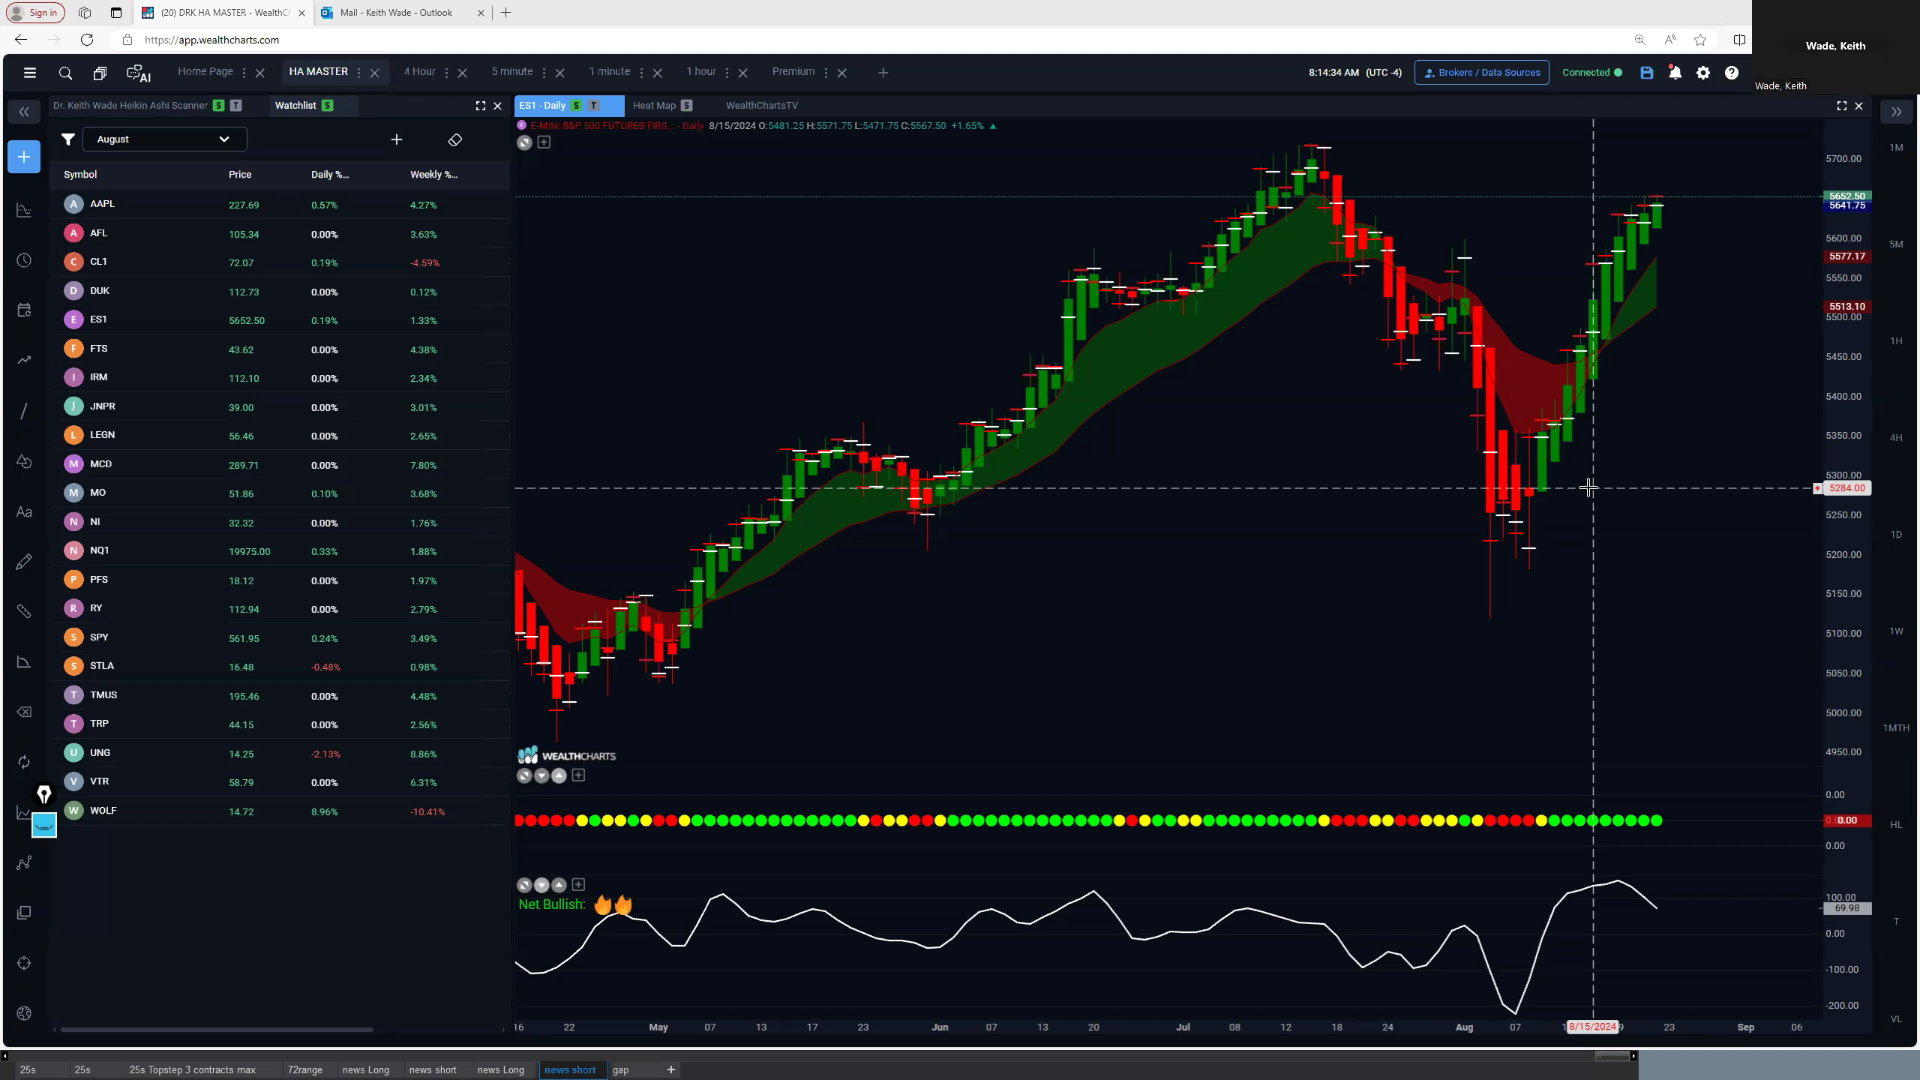Collapse the left panel with double chevron
1920x1080 pixels.
[x=24, y=112]
